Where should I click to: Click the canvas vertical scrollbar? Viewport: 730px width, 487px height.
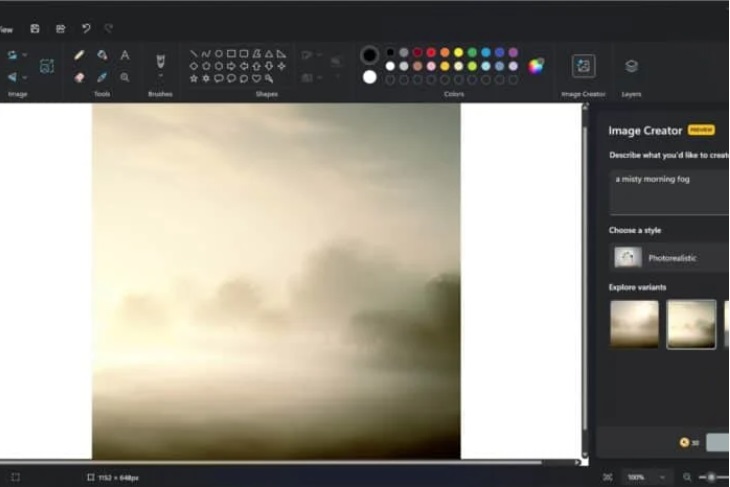585,279
